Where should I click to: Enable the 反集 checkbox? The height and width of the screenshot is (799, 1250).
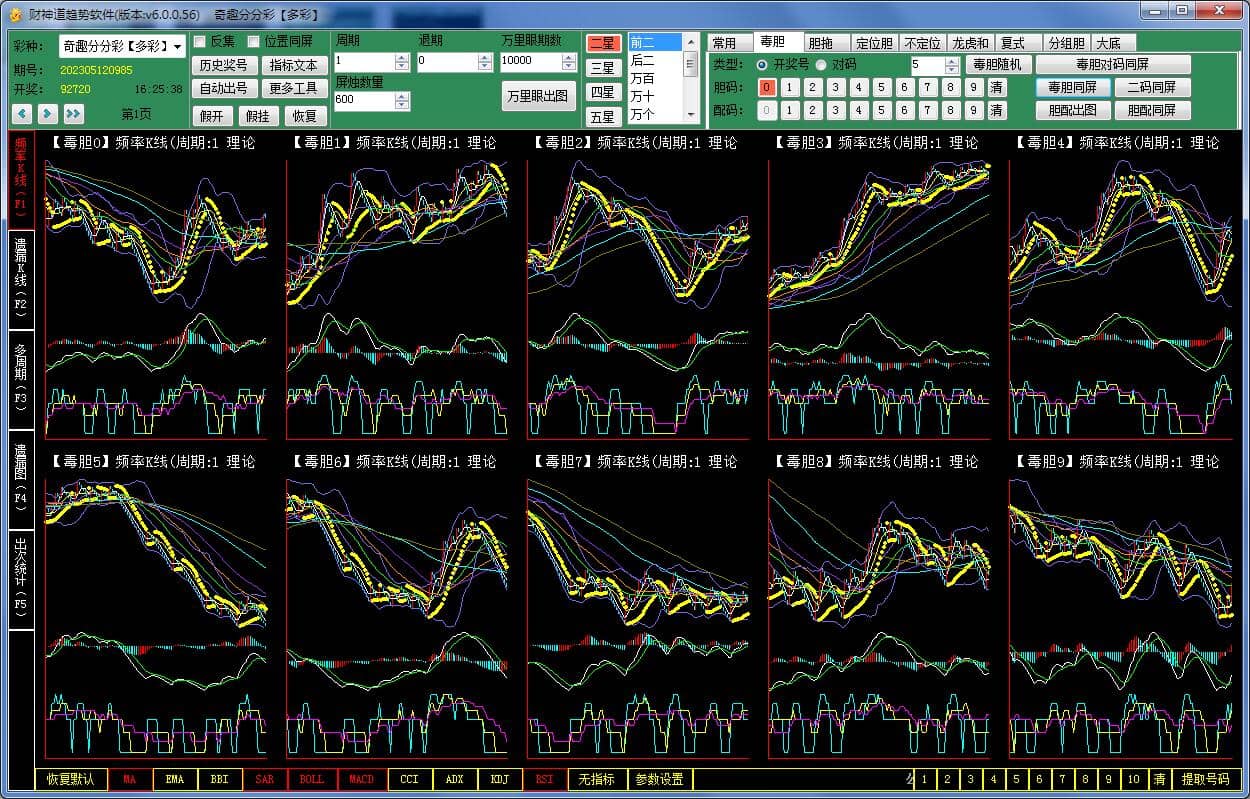pyautogui.click(x=200, y=42)
